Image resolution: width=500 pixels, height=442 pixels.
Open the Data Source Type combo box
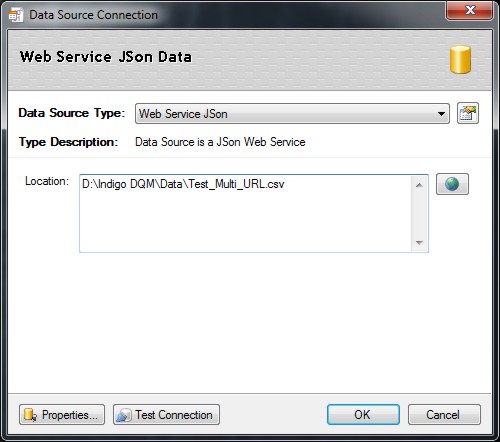[292, 114]
